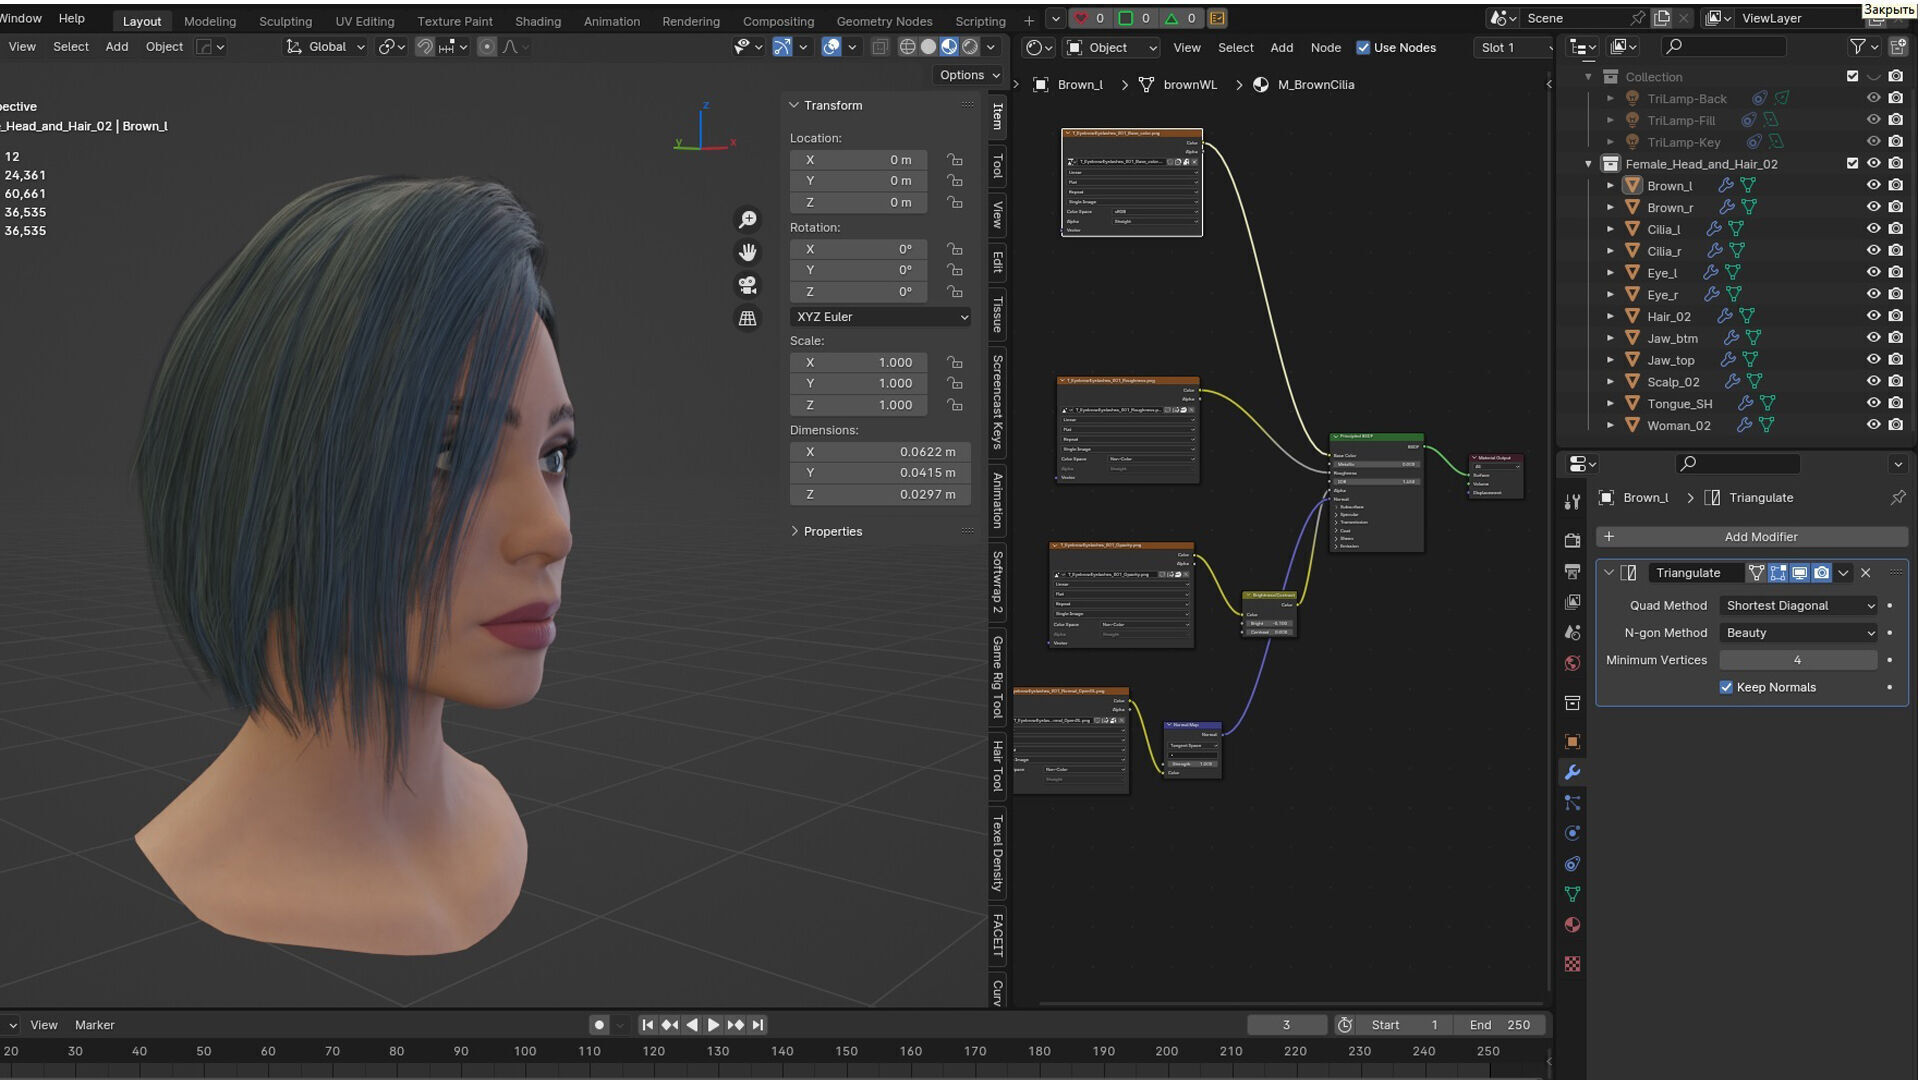Toggle Female_Head_and_Hair_02 collection exclude checkbox
This screenshot has height=1080, width=1920.
click(x=1852, y=163)
